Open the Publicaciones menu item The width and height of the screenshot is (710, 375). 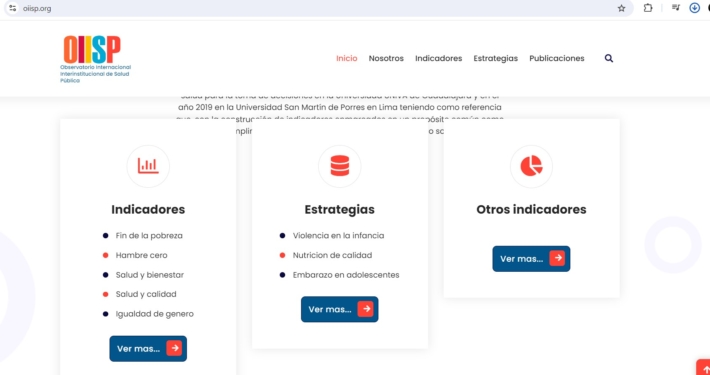click(556, 58)
